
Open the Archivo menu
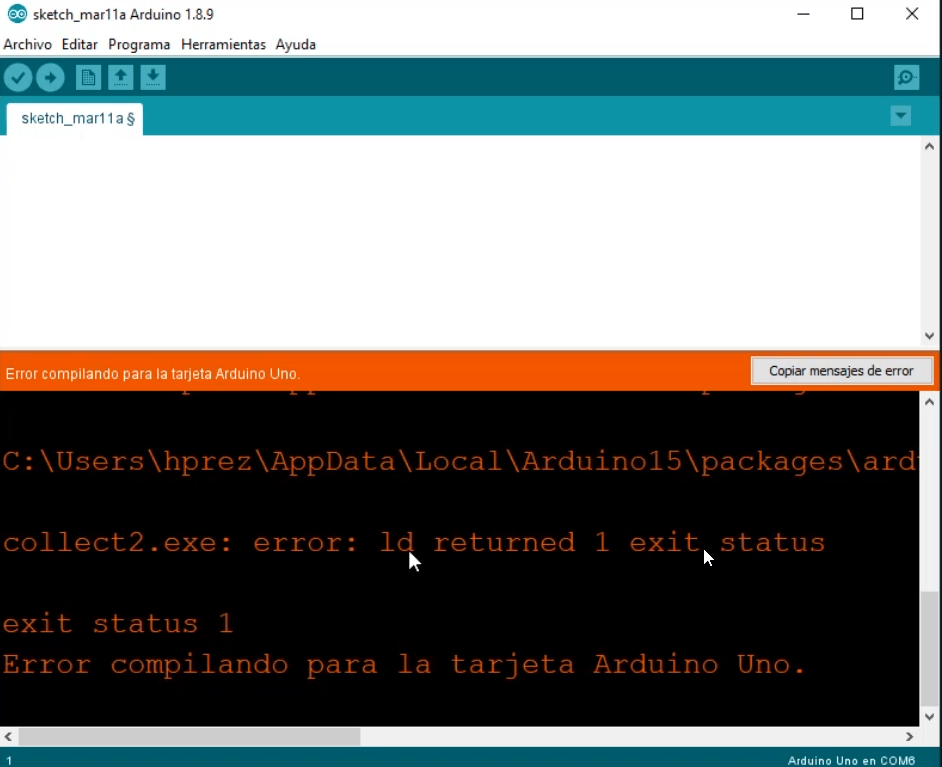pyautogui.click(x=28, y=44)
